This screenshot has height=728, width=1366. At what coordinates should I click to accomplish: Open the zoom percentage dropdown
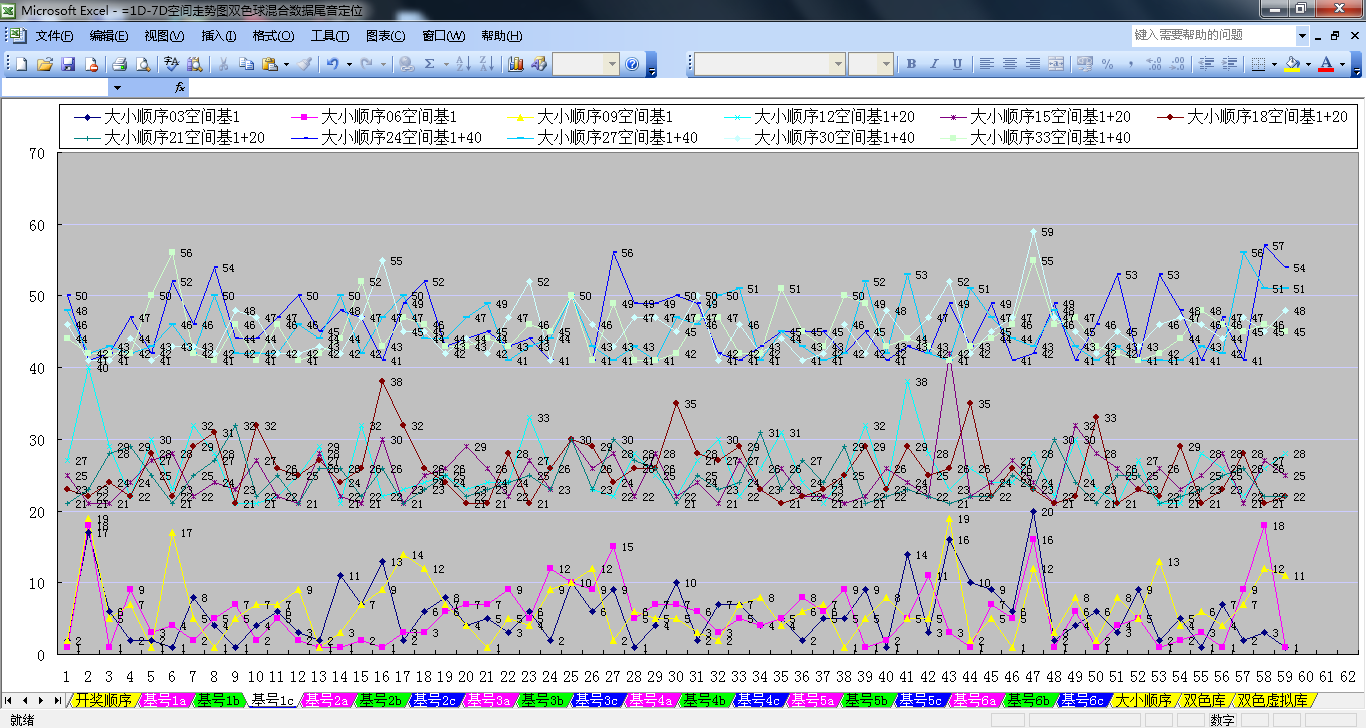[x=612, y=64]
